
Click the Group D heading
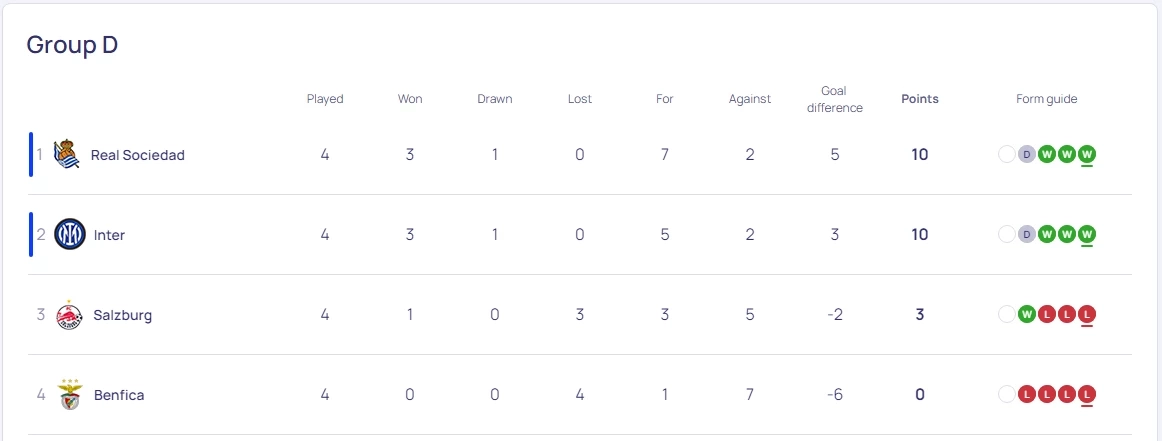pos(72,45)
